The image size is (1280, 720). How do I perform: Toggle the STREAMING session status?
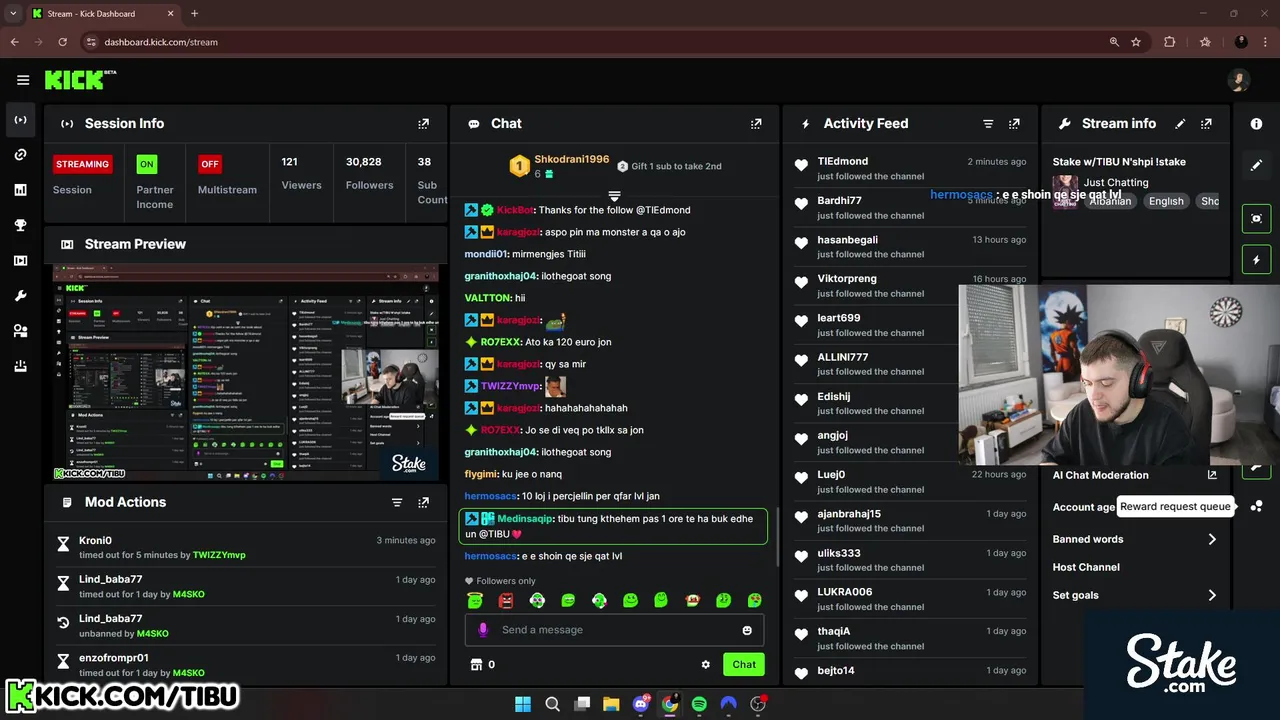coord(82,164)
